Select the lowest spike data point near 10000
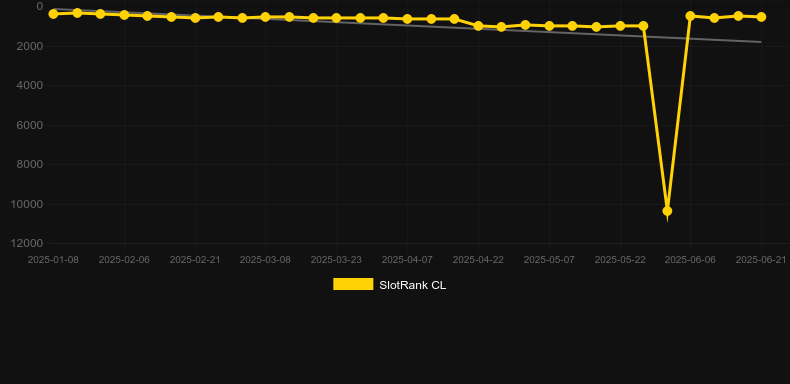Image resolution: width=790 pixels, height=384 pixels. pyautogui.click(x=667, y=211)
